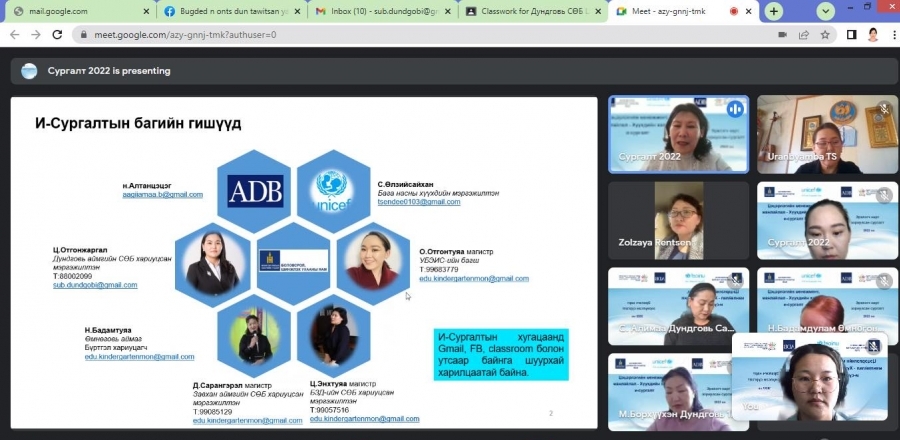Viewport: 900px width, 440px height.
Task: Share this page using the share icon
Action: (804, 34)
